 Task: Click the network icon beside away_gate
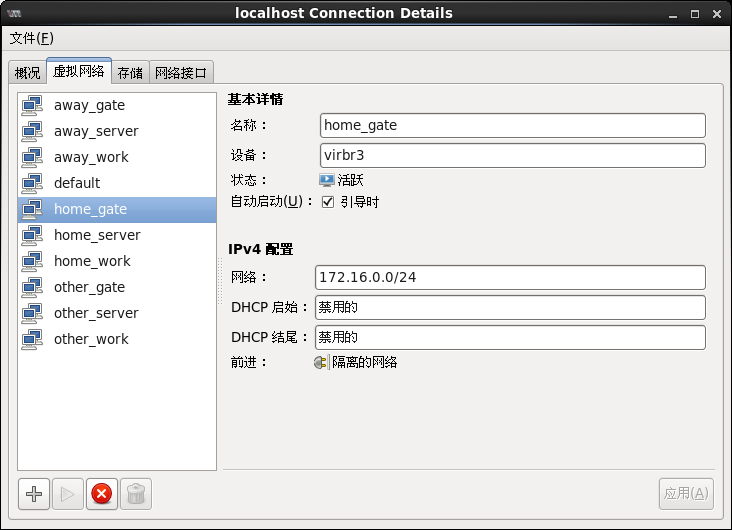(x=32, y=105)
